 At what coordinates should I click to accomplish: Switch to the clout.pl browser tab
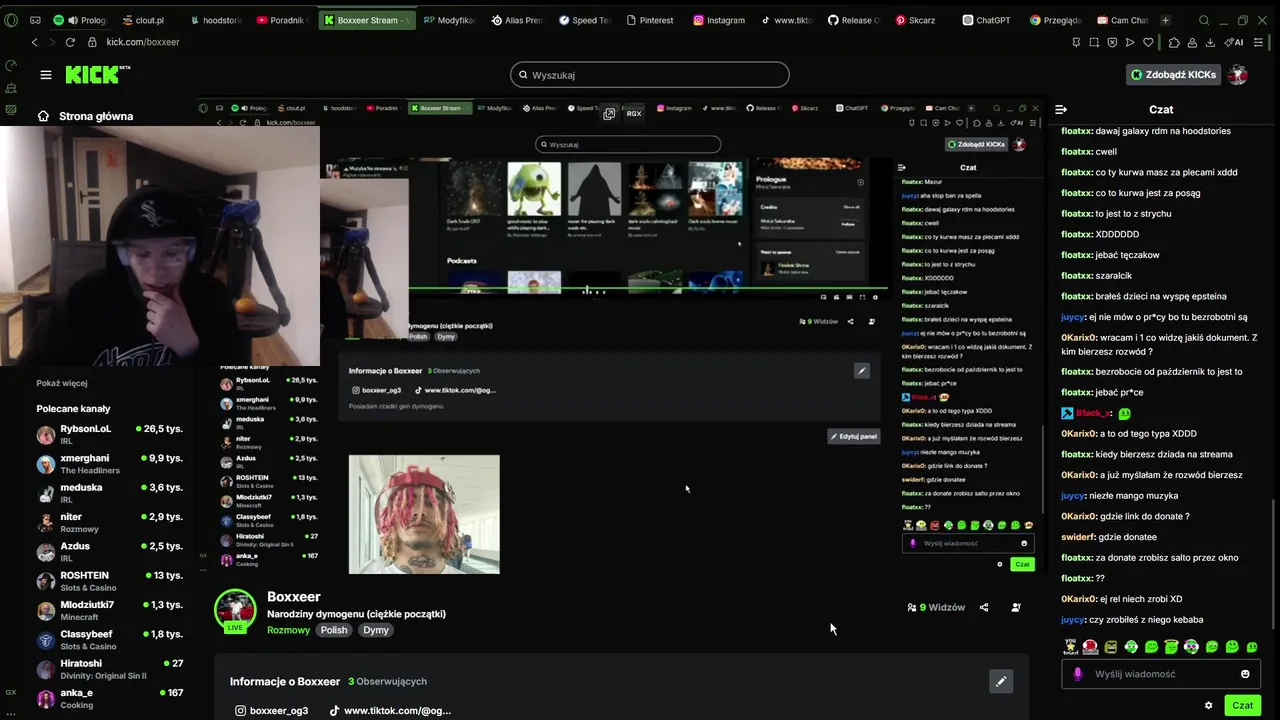click(142, 20)
